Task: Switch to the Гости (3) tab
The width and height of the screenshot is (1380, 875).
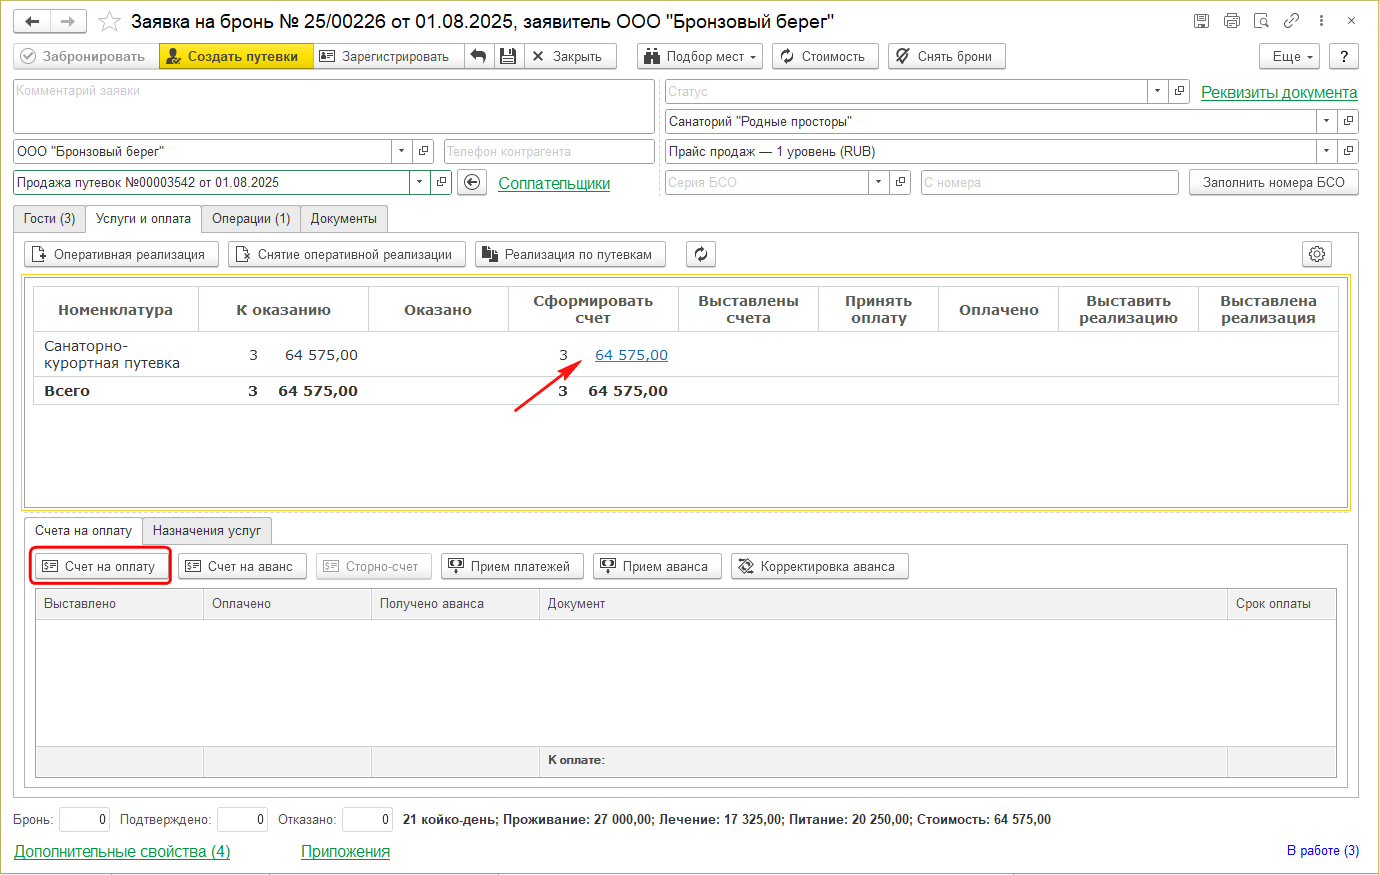Action: click(x=49, y=218)
